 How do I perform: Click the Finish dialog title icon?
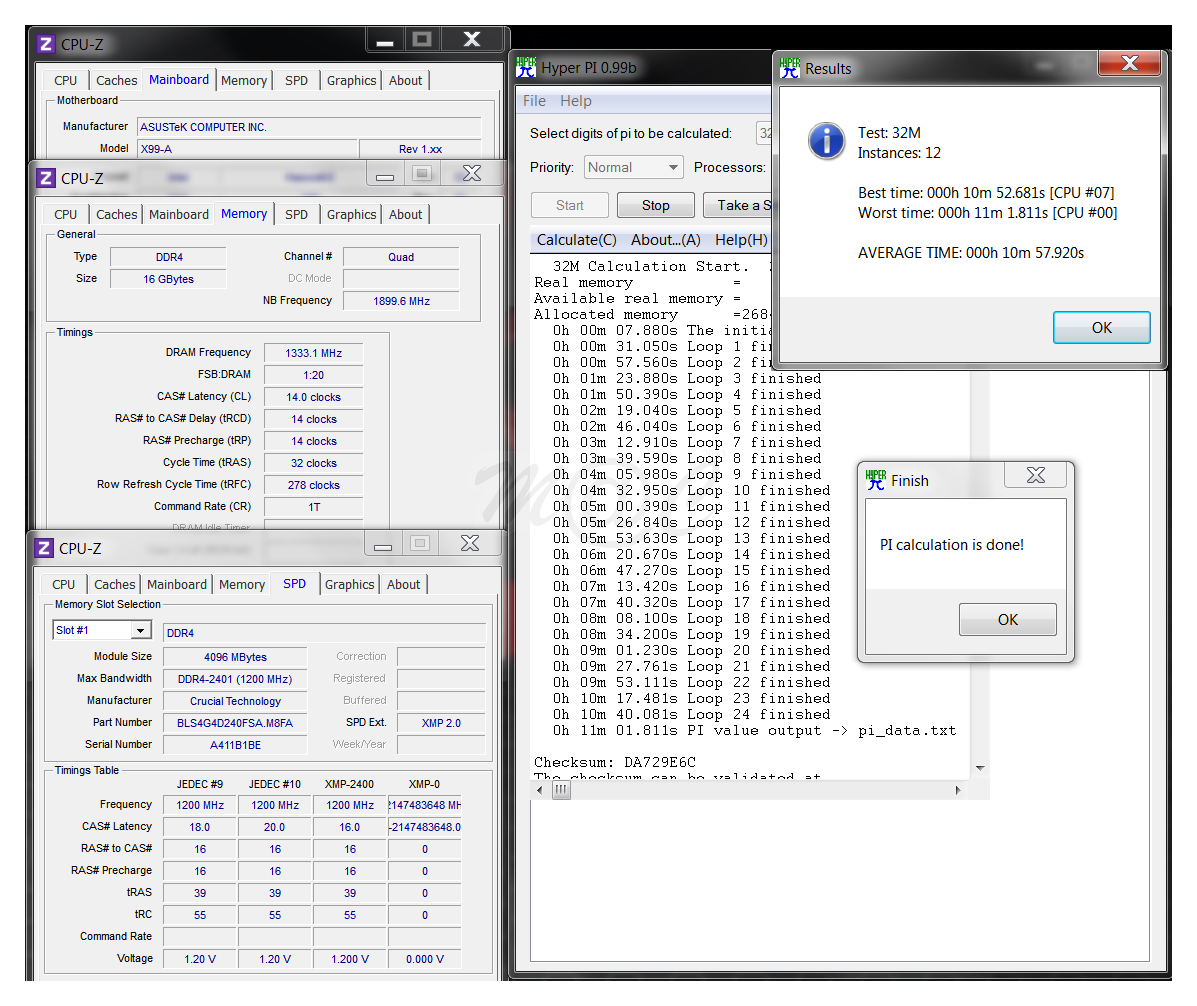point(876,480)
